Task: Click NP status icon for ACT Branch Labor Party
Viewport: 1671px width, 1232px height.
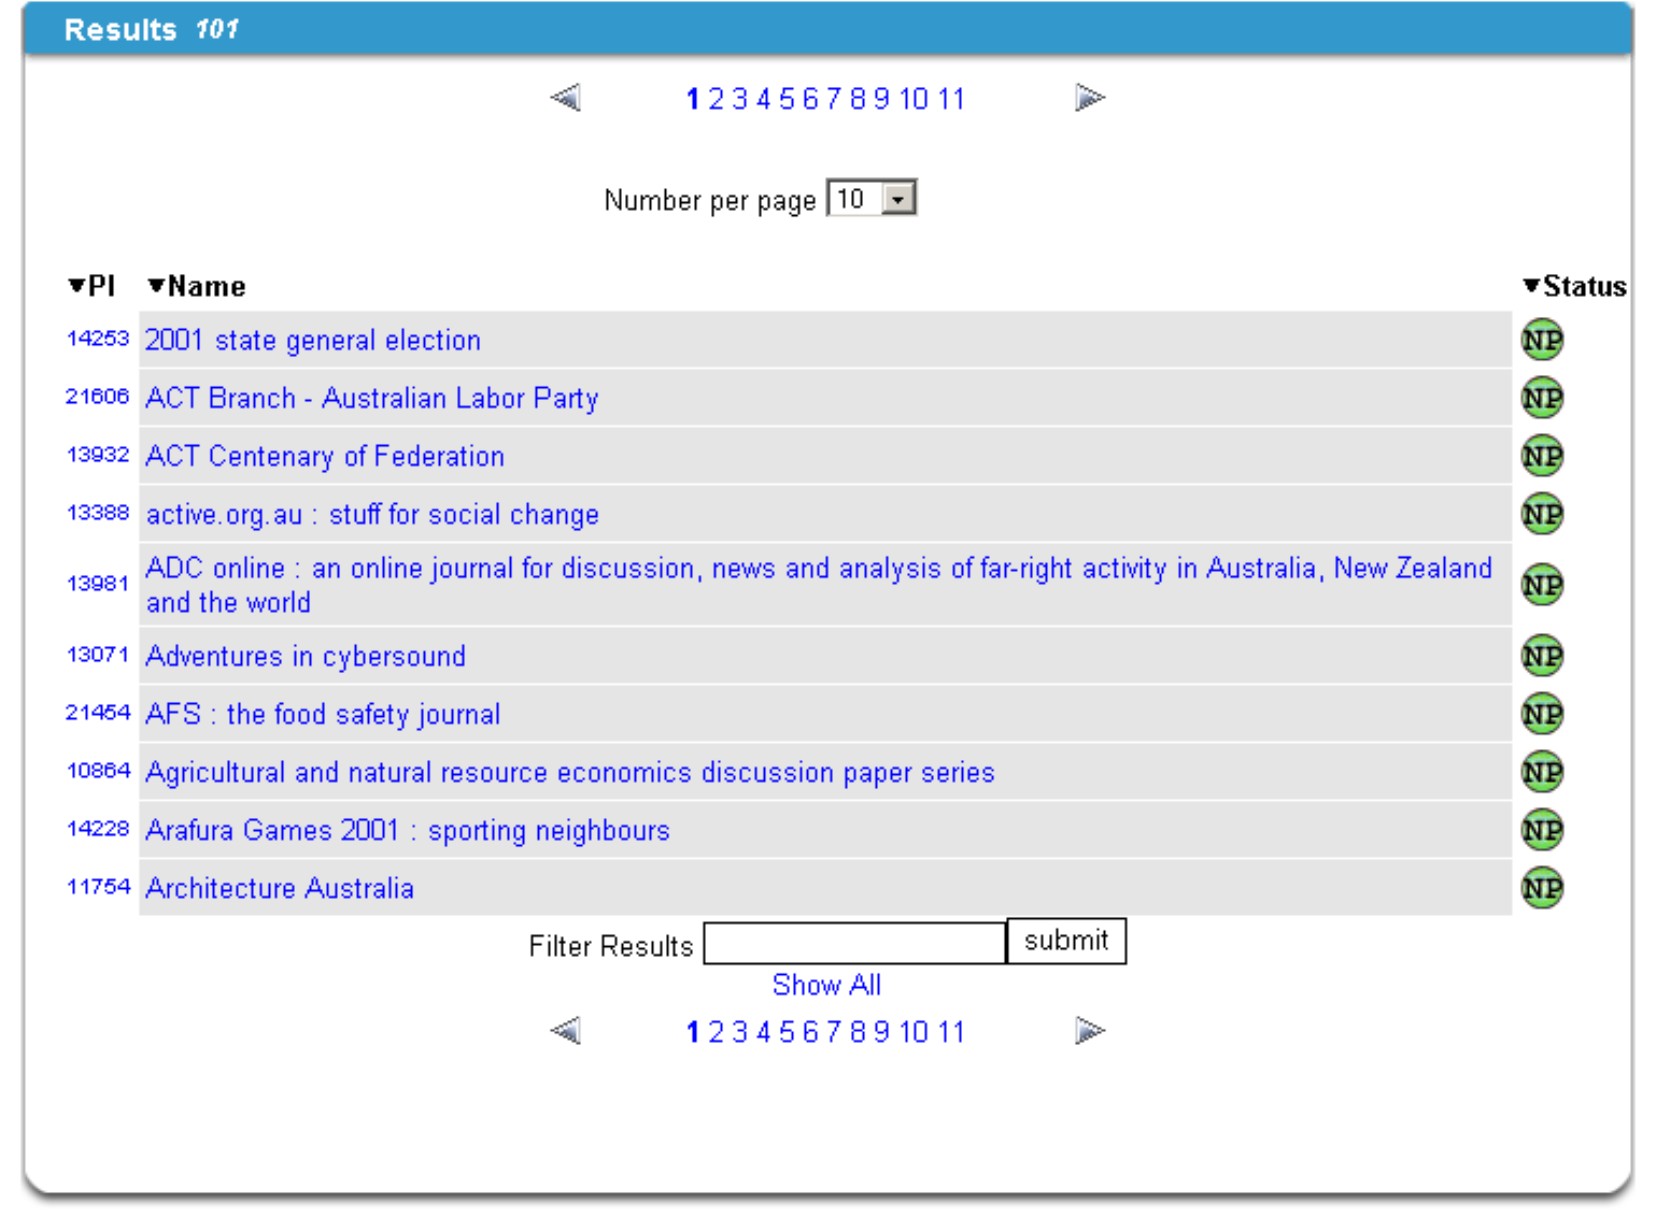Action: click(x=1541, y=398)
